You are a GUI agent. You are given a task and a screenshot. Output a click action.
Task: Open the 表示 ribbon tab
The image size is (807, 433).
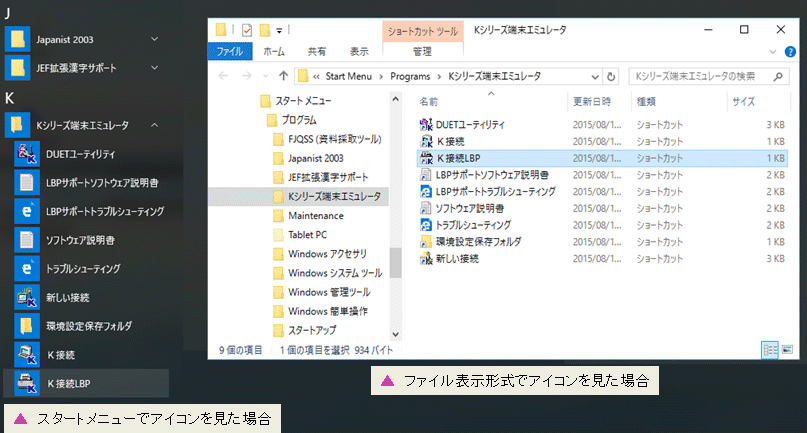(x=359, y=51)
